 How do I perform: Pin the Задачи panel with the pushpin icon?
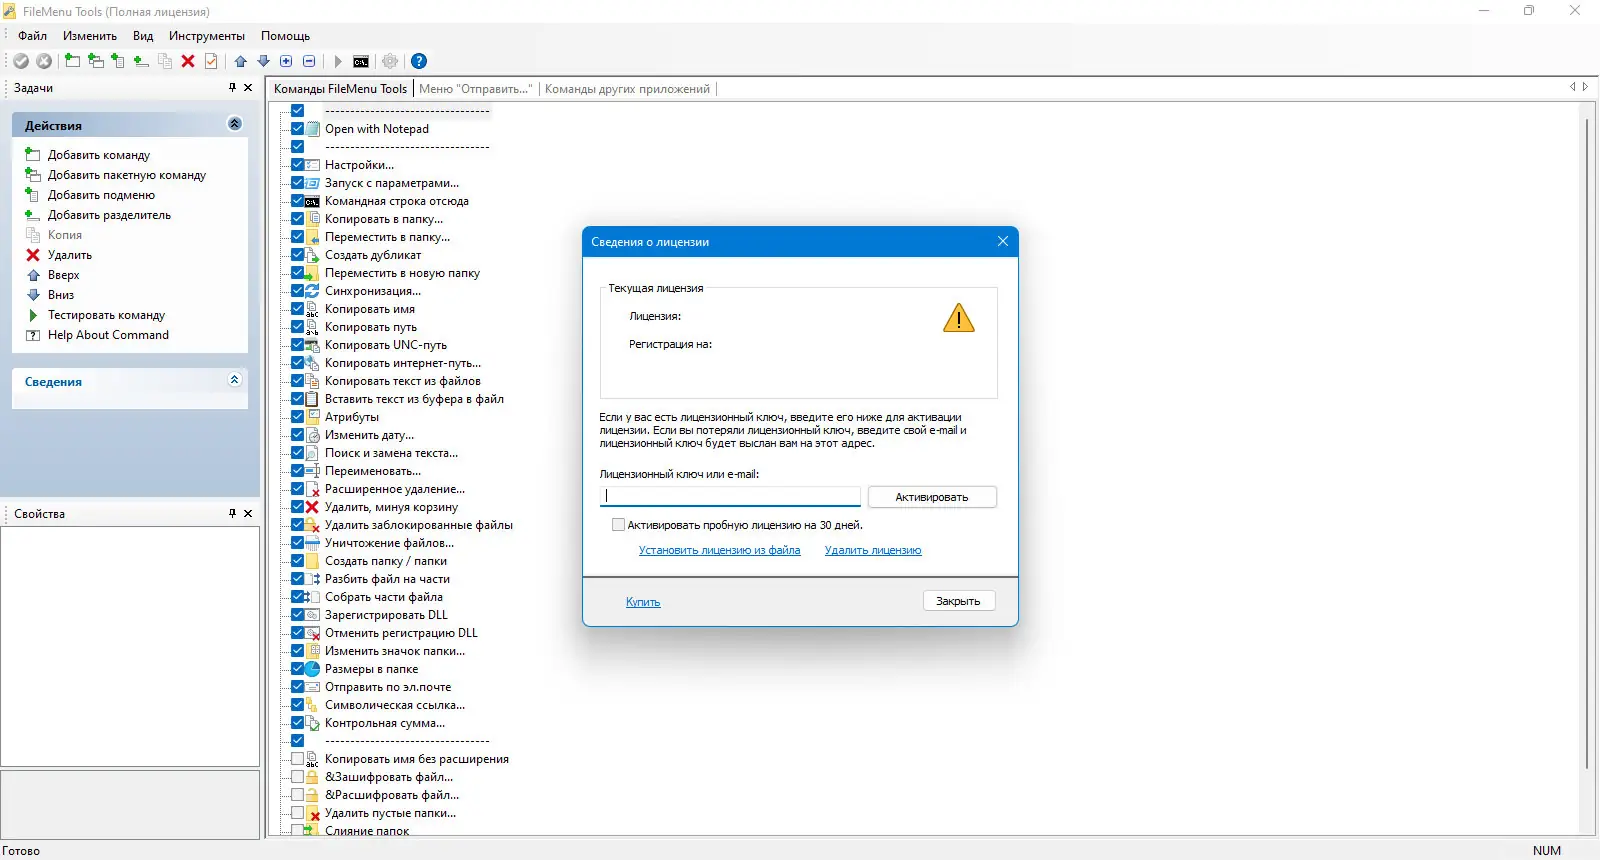pyautogui.click(x=232, y=88)
